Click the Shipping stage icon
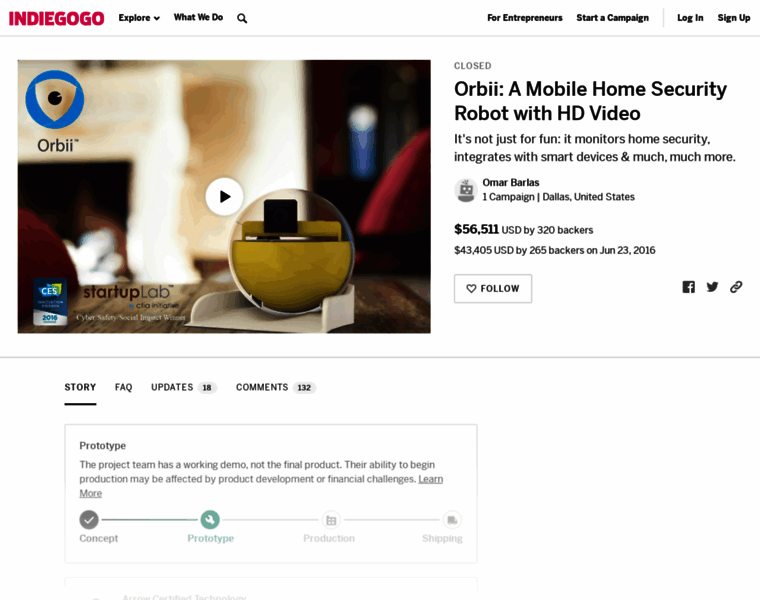 coord(452,519)
